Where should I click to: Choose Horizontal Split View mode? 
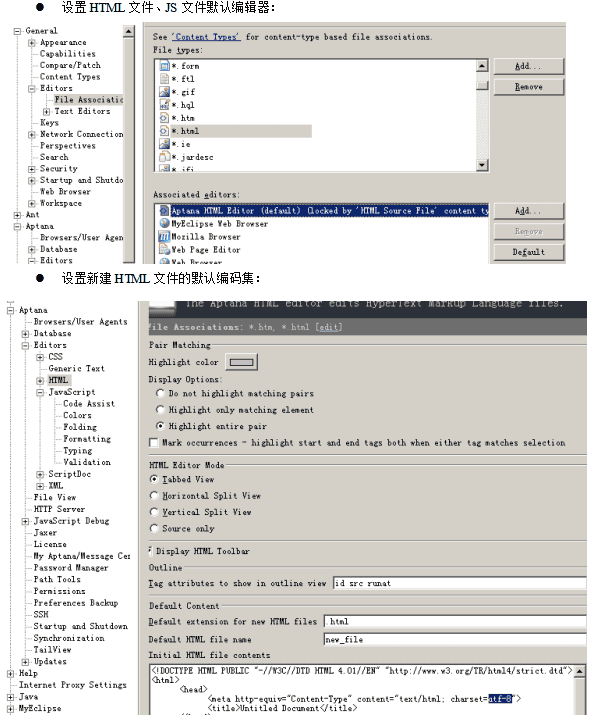pyautogui.click(x=154, y=495)
